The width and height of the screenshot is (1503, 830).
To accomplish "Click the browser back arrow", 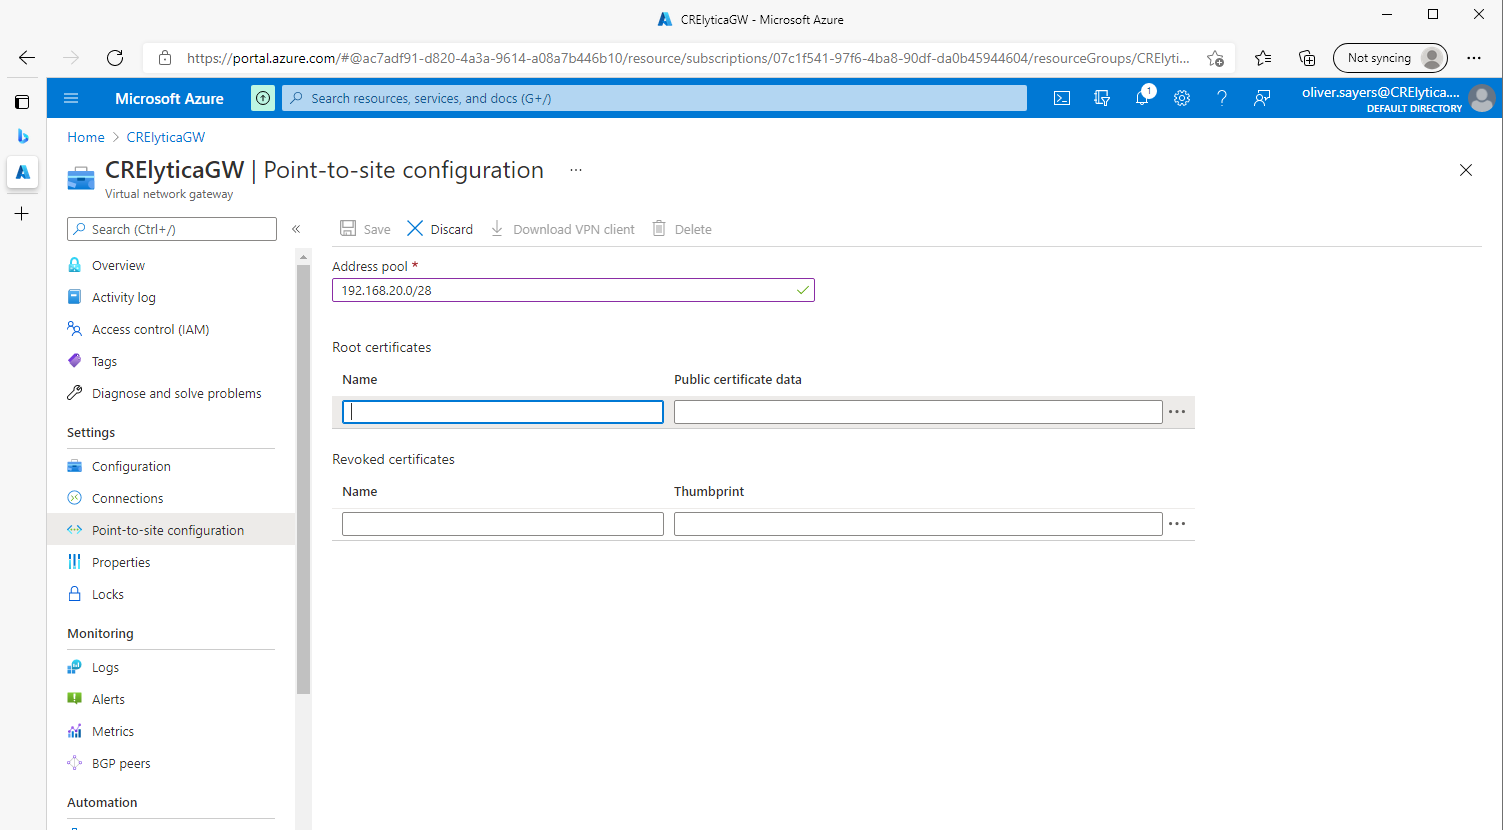I will [27, 58].
